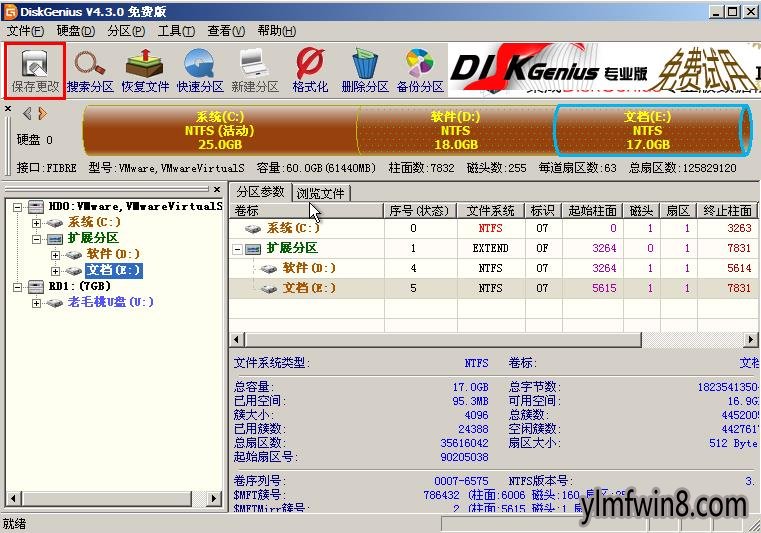Open the 查看(V) menu
Screen dimensions: 761x533
[x=226, y=31]
